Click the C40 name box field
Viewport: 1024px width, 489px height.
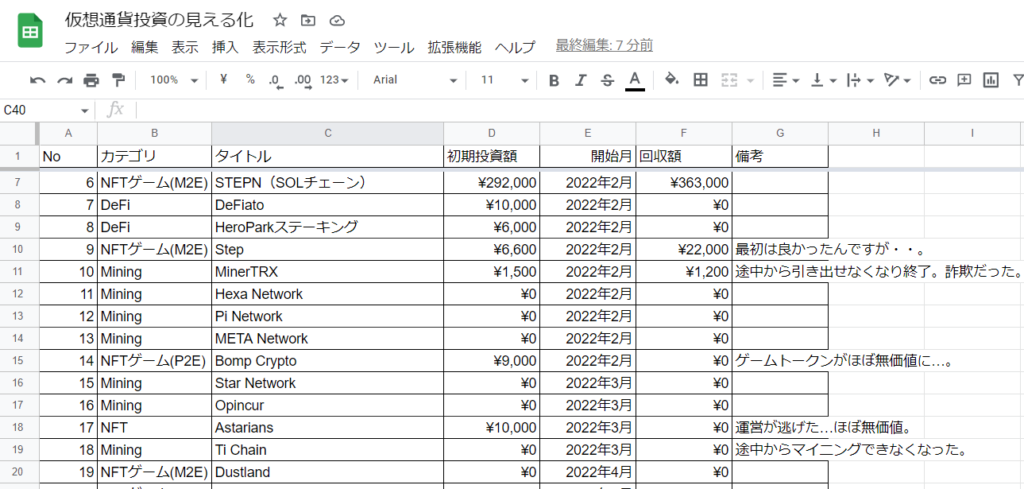coord(39,110)
